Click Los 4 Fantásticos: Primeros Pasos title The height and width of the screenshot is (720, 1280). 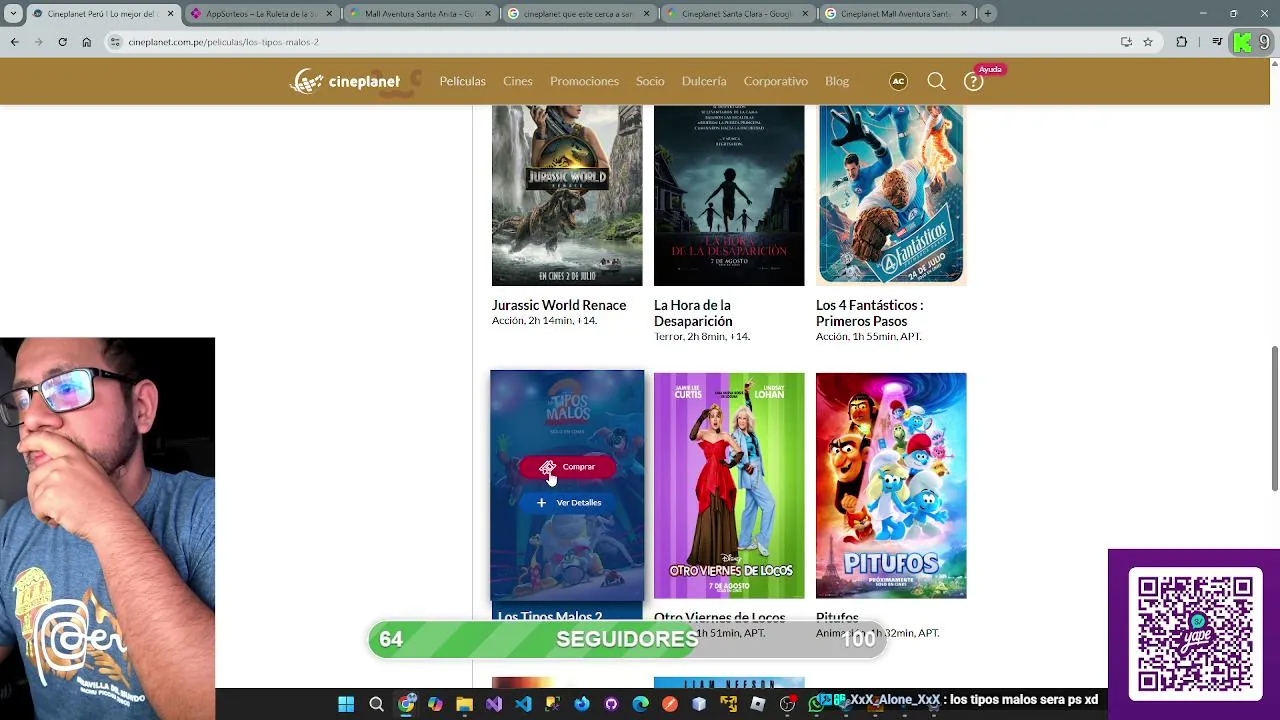coord(869,313)
